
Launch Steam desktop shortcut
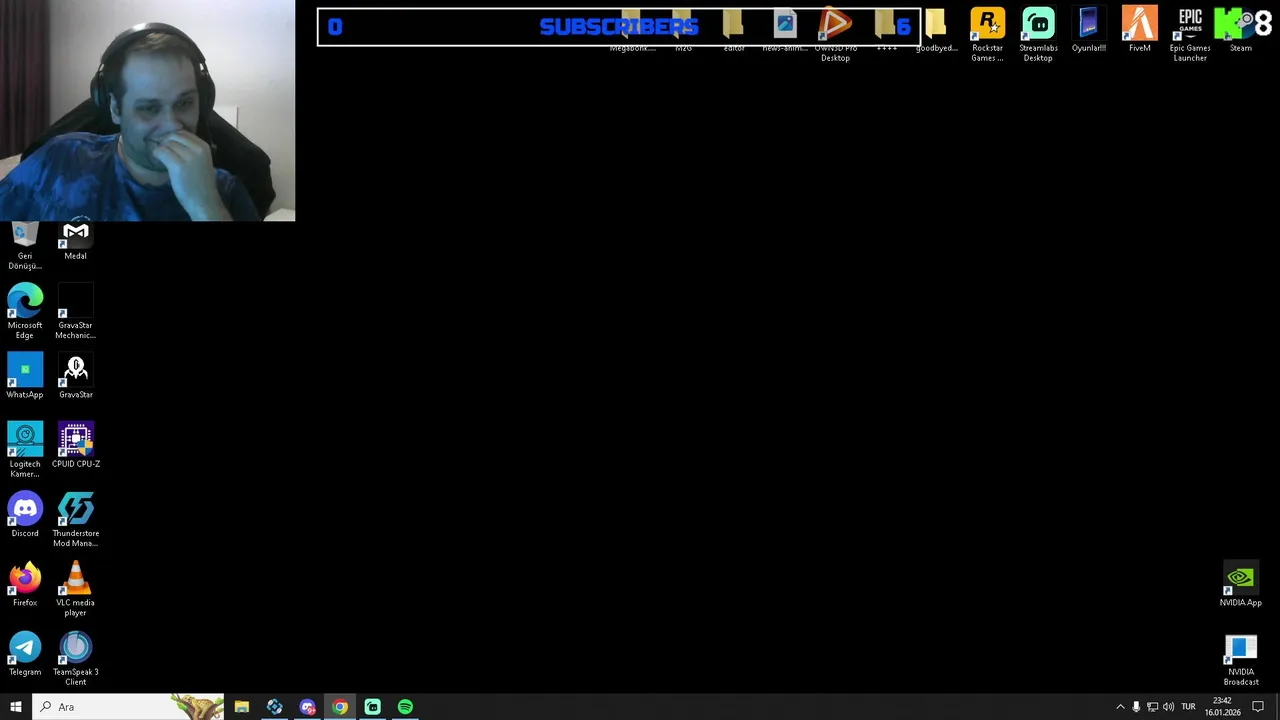pyautogui.click(x=1240, y=29)
